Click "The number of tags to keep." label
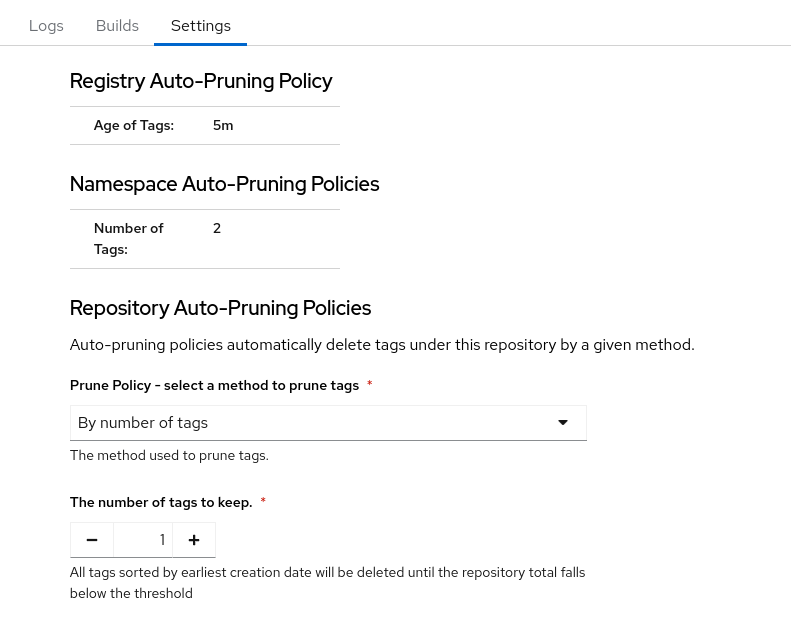Viewport: 791px width, 635px height. point(161,503)
